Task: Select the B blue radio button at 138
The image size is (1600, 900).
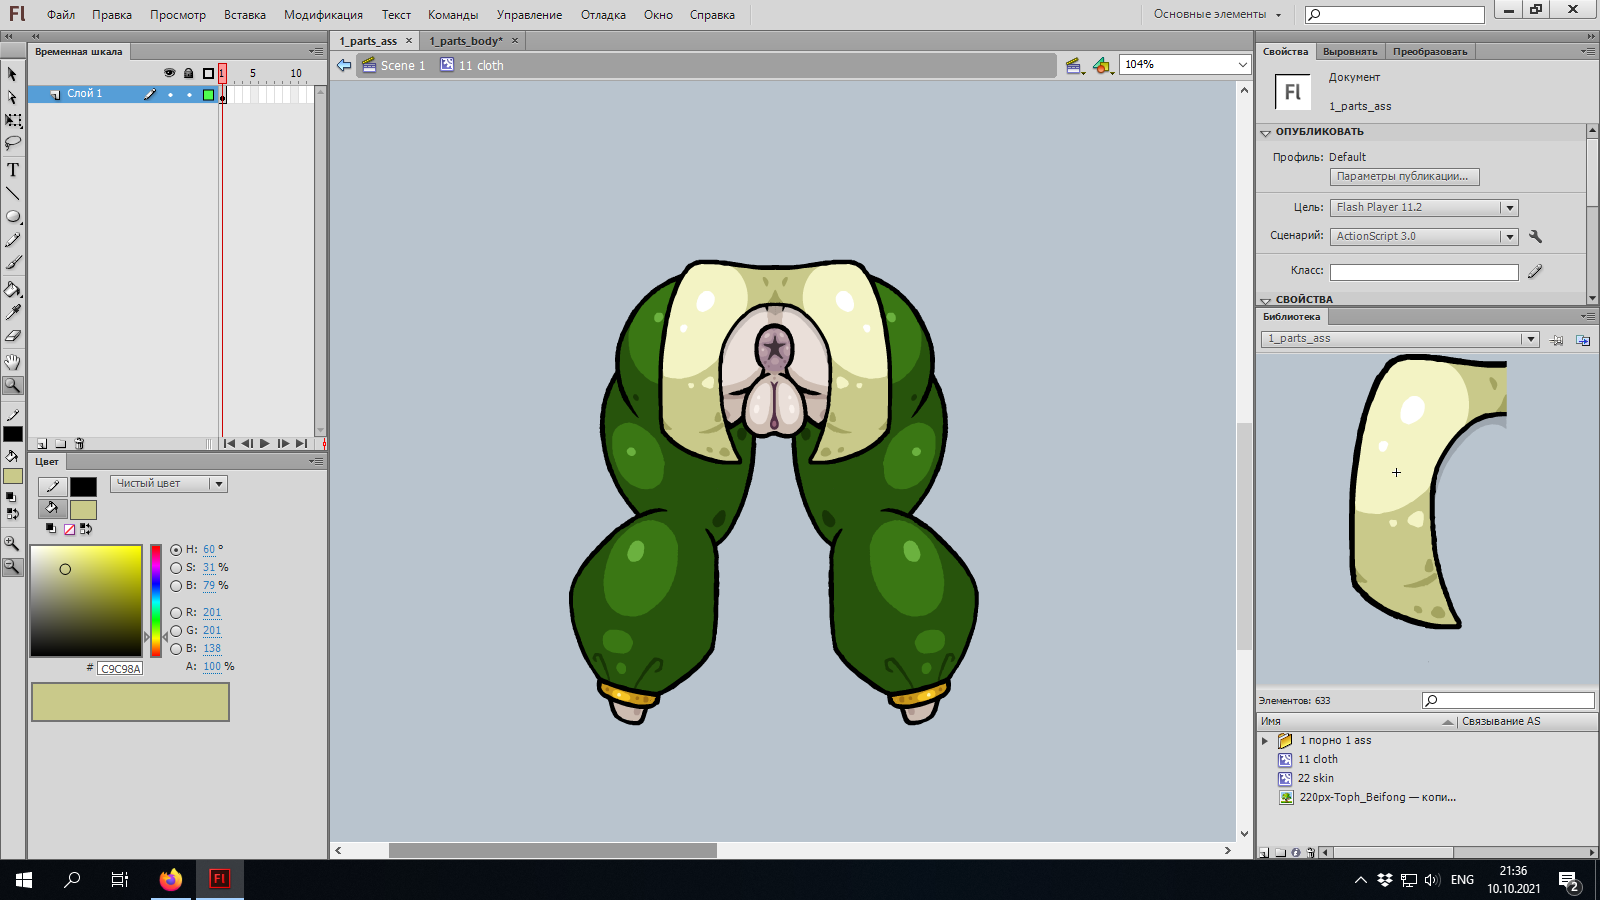Action: [x=176, y=649]
